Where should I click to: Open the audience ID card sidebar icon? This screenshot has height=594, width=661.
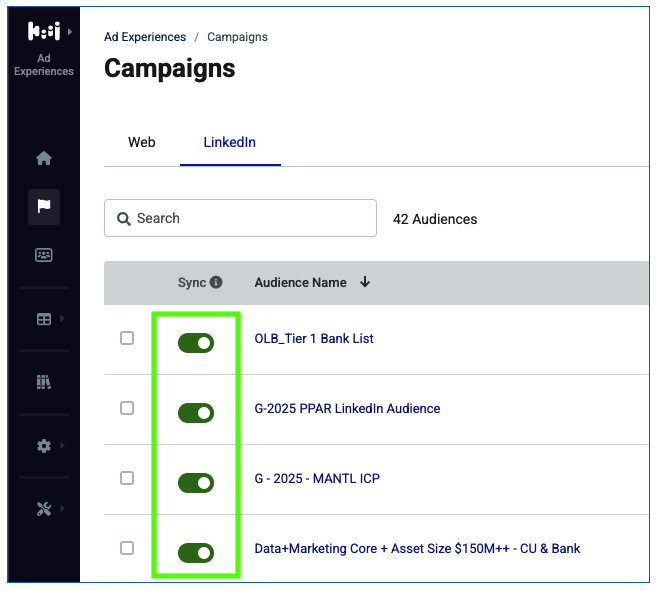click(44, 255)
